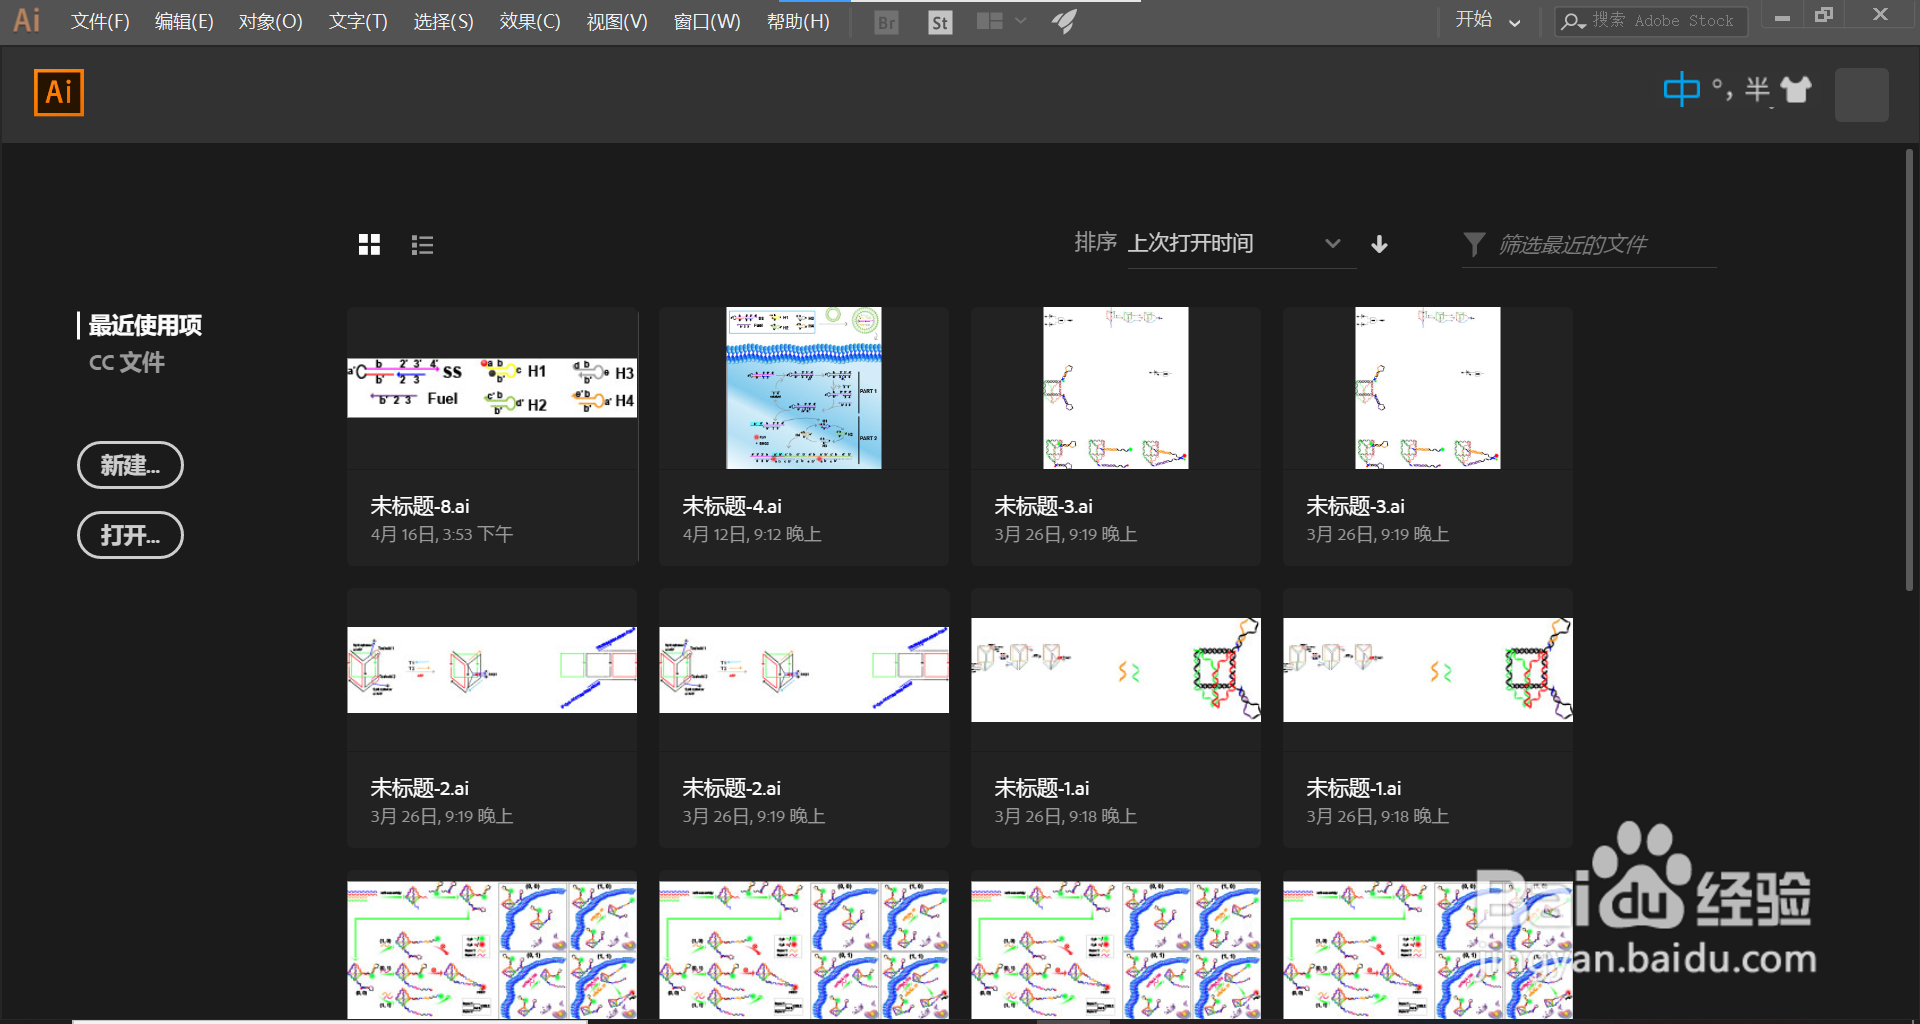The width and height of the screenshot is (1920, 1024).
Task: Open the 选择(S) menu
Action: coord(443,21)
